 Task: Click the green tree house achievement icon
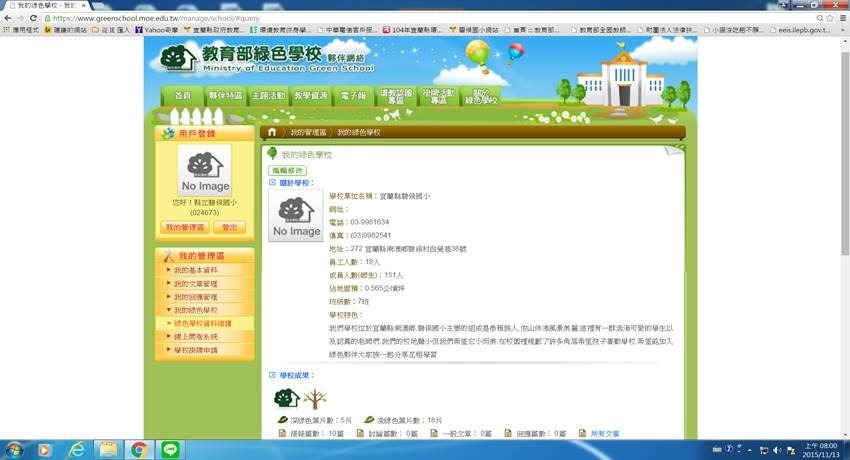click(287, 398)
